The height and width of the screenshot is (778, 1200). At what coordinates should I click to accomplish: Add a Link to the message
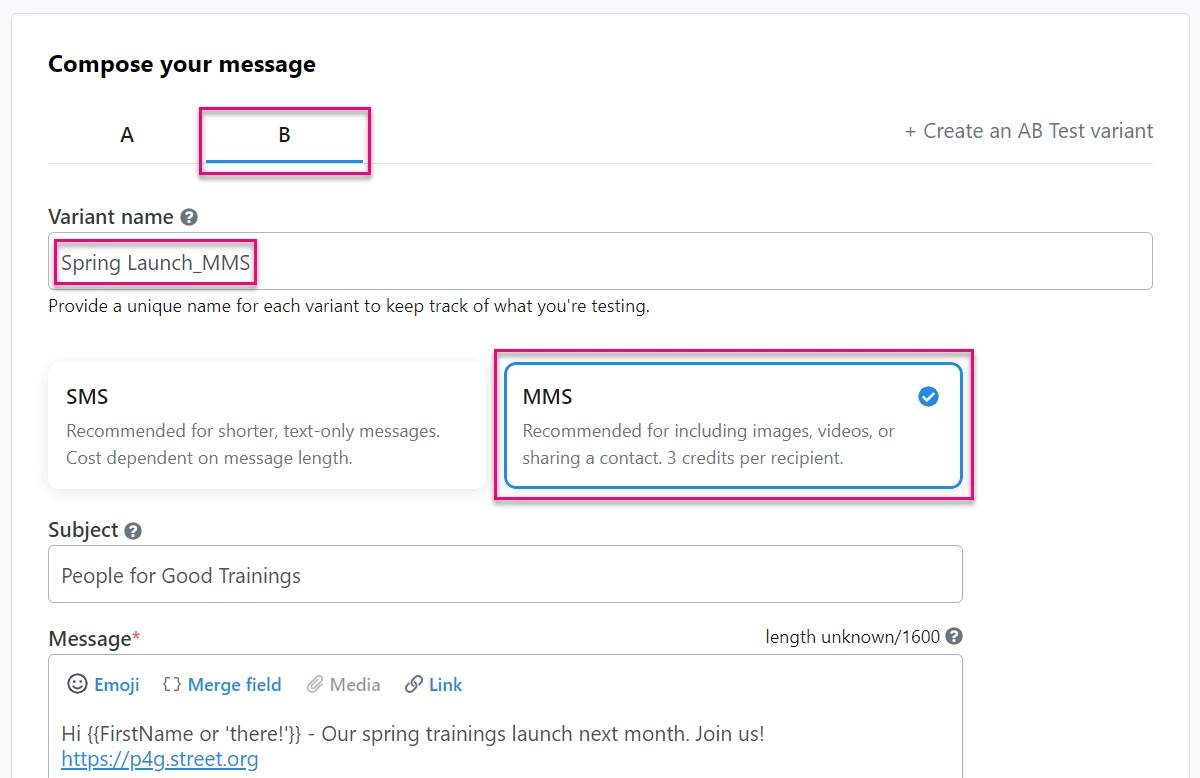point(433,684)
